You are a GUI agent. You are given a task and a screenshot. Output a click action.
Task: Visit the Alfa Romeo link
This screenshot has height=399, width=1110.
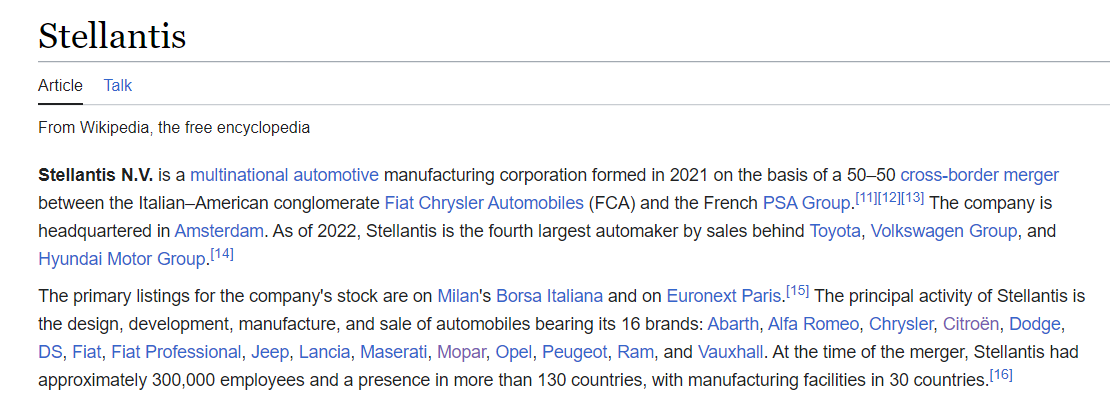point(813,324)
